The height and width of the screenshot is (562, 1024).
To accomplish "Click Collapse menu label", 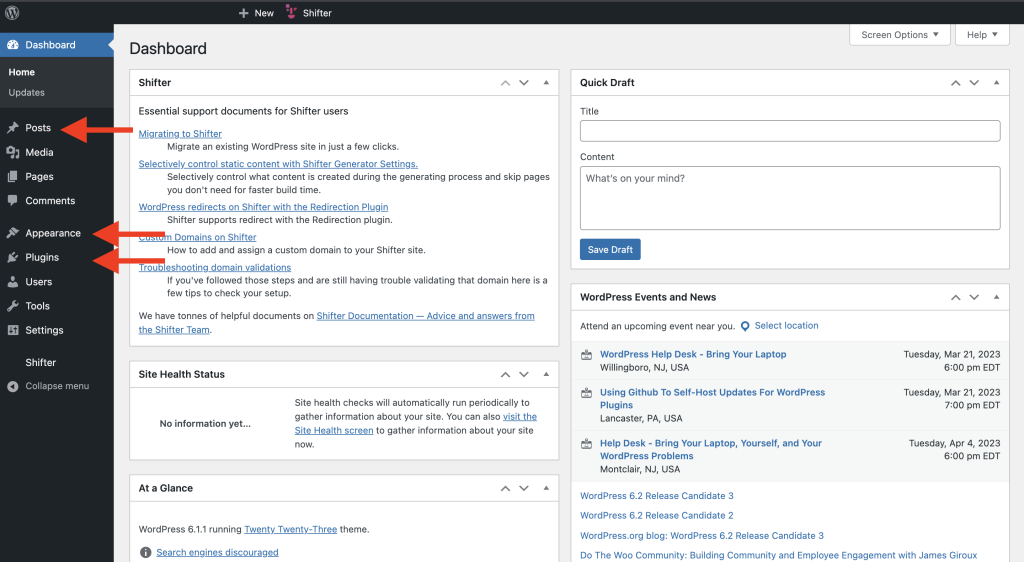I will point(57,386).
